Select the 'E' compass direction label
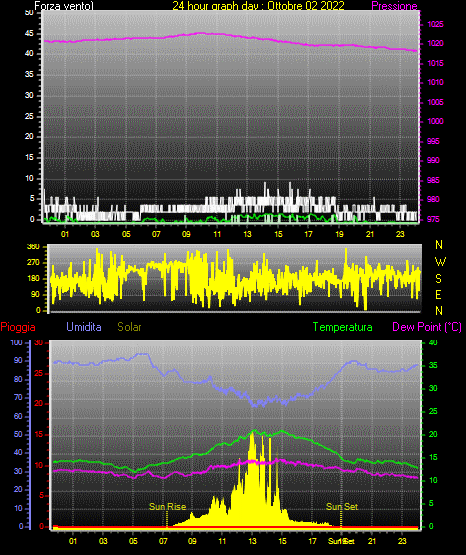Viewport: 466px width, 555px height. point(438,294)
